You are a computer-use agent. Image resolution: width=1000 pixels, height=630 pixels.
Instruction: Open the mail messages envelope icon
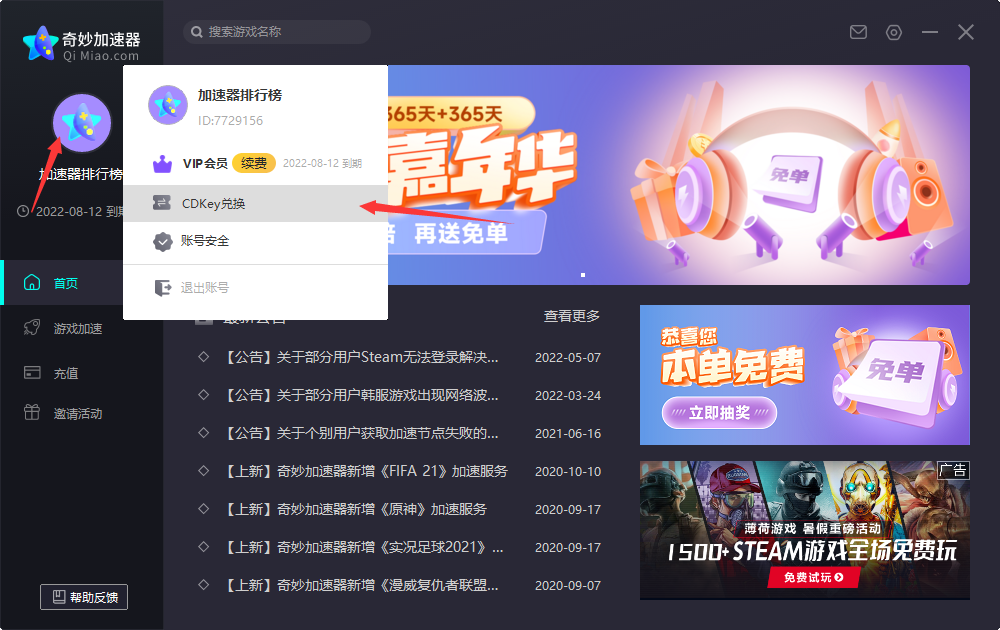pos(858,32)
